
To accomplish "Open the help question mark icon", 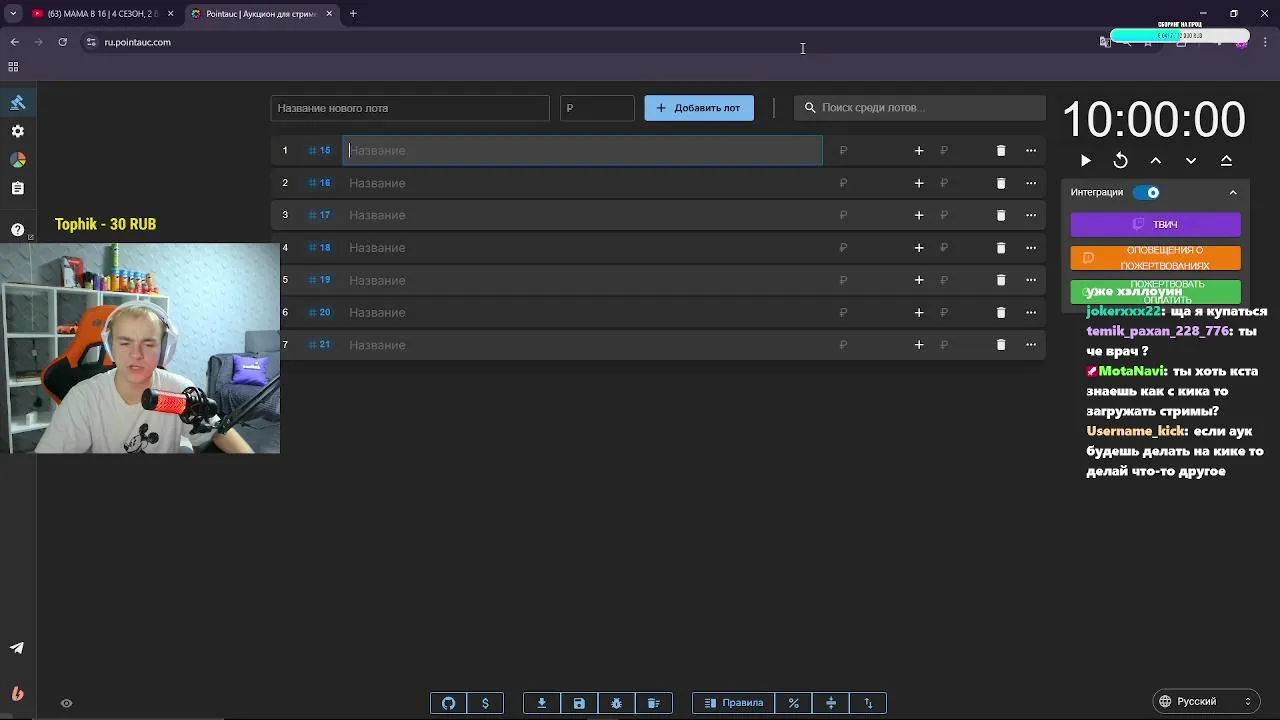I will pos(17,229).
